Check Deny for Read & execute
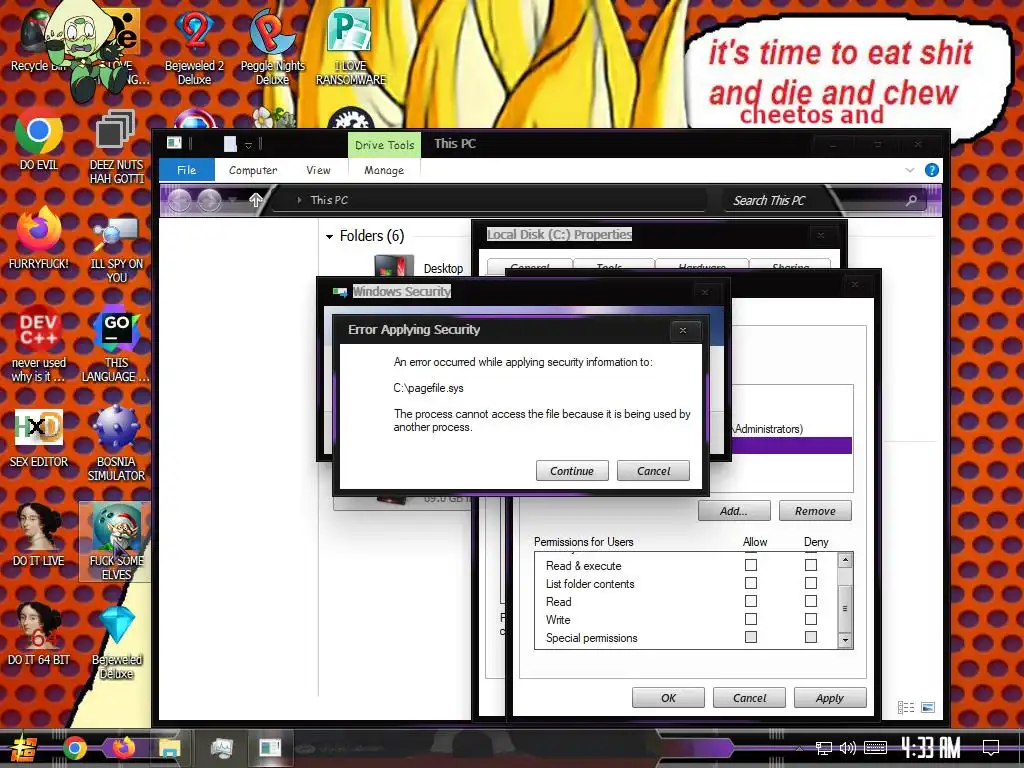This screenshot has height=768, width=1024. [810, 565]
